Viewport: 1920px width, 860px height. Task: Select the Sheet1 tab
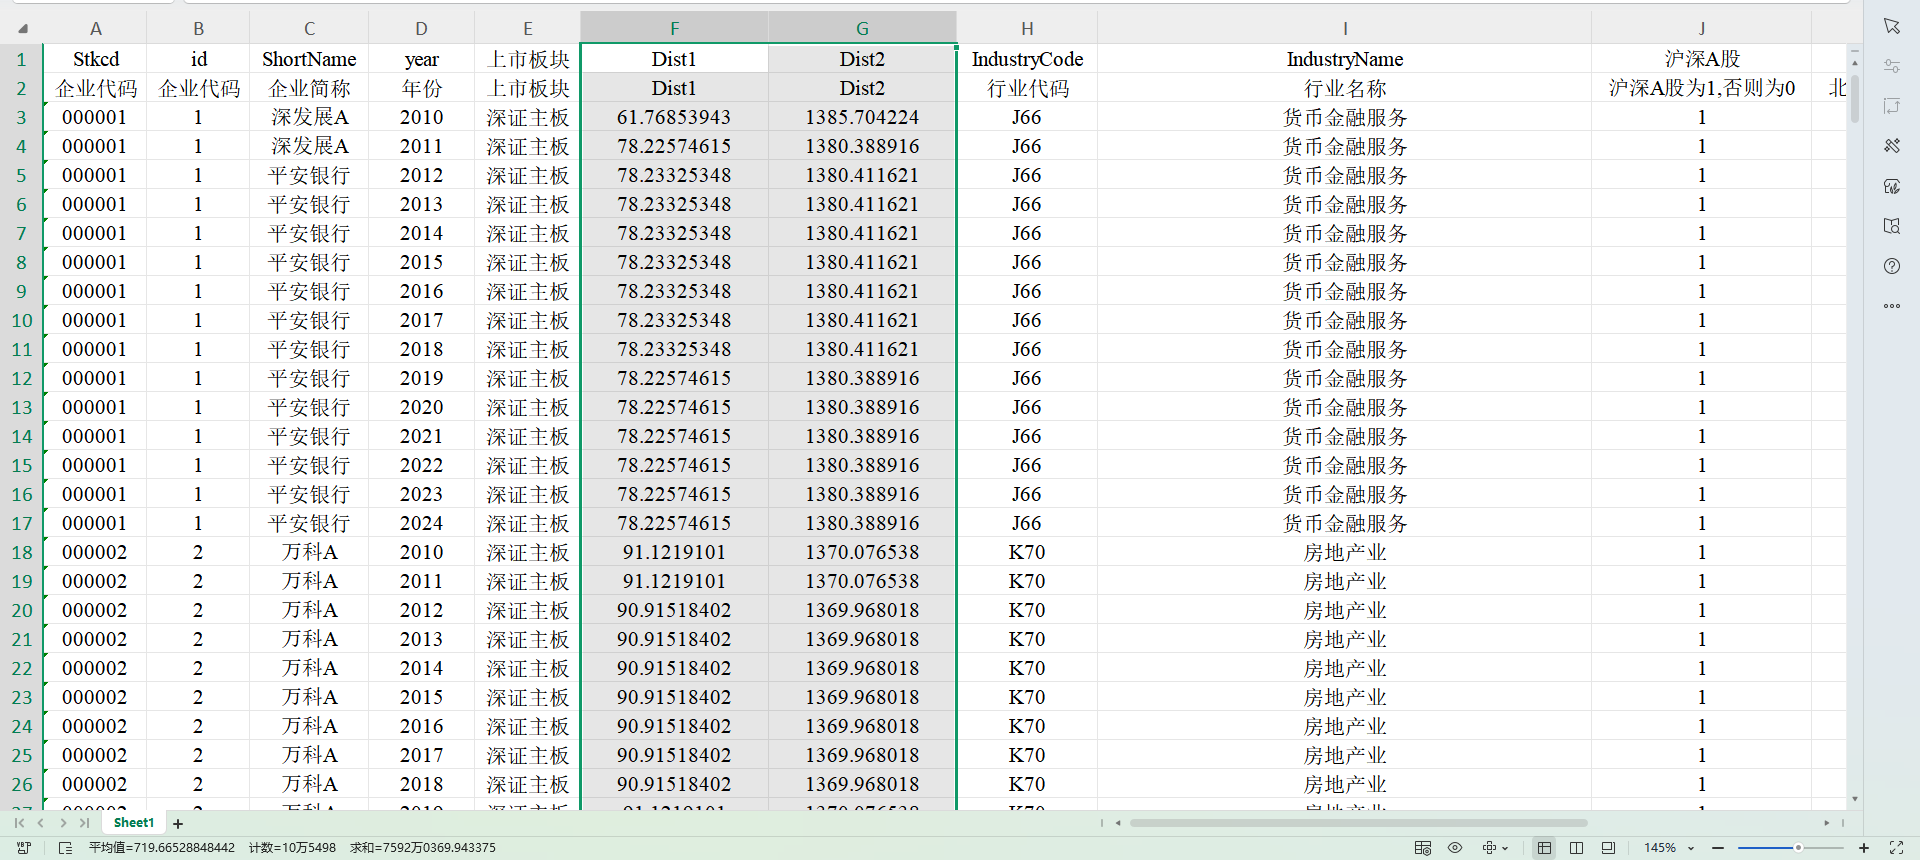[x=134, y=823]
